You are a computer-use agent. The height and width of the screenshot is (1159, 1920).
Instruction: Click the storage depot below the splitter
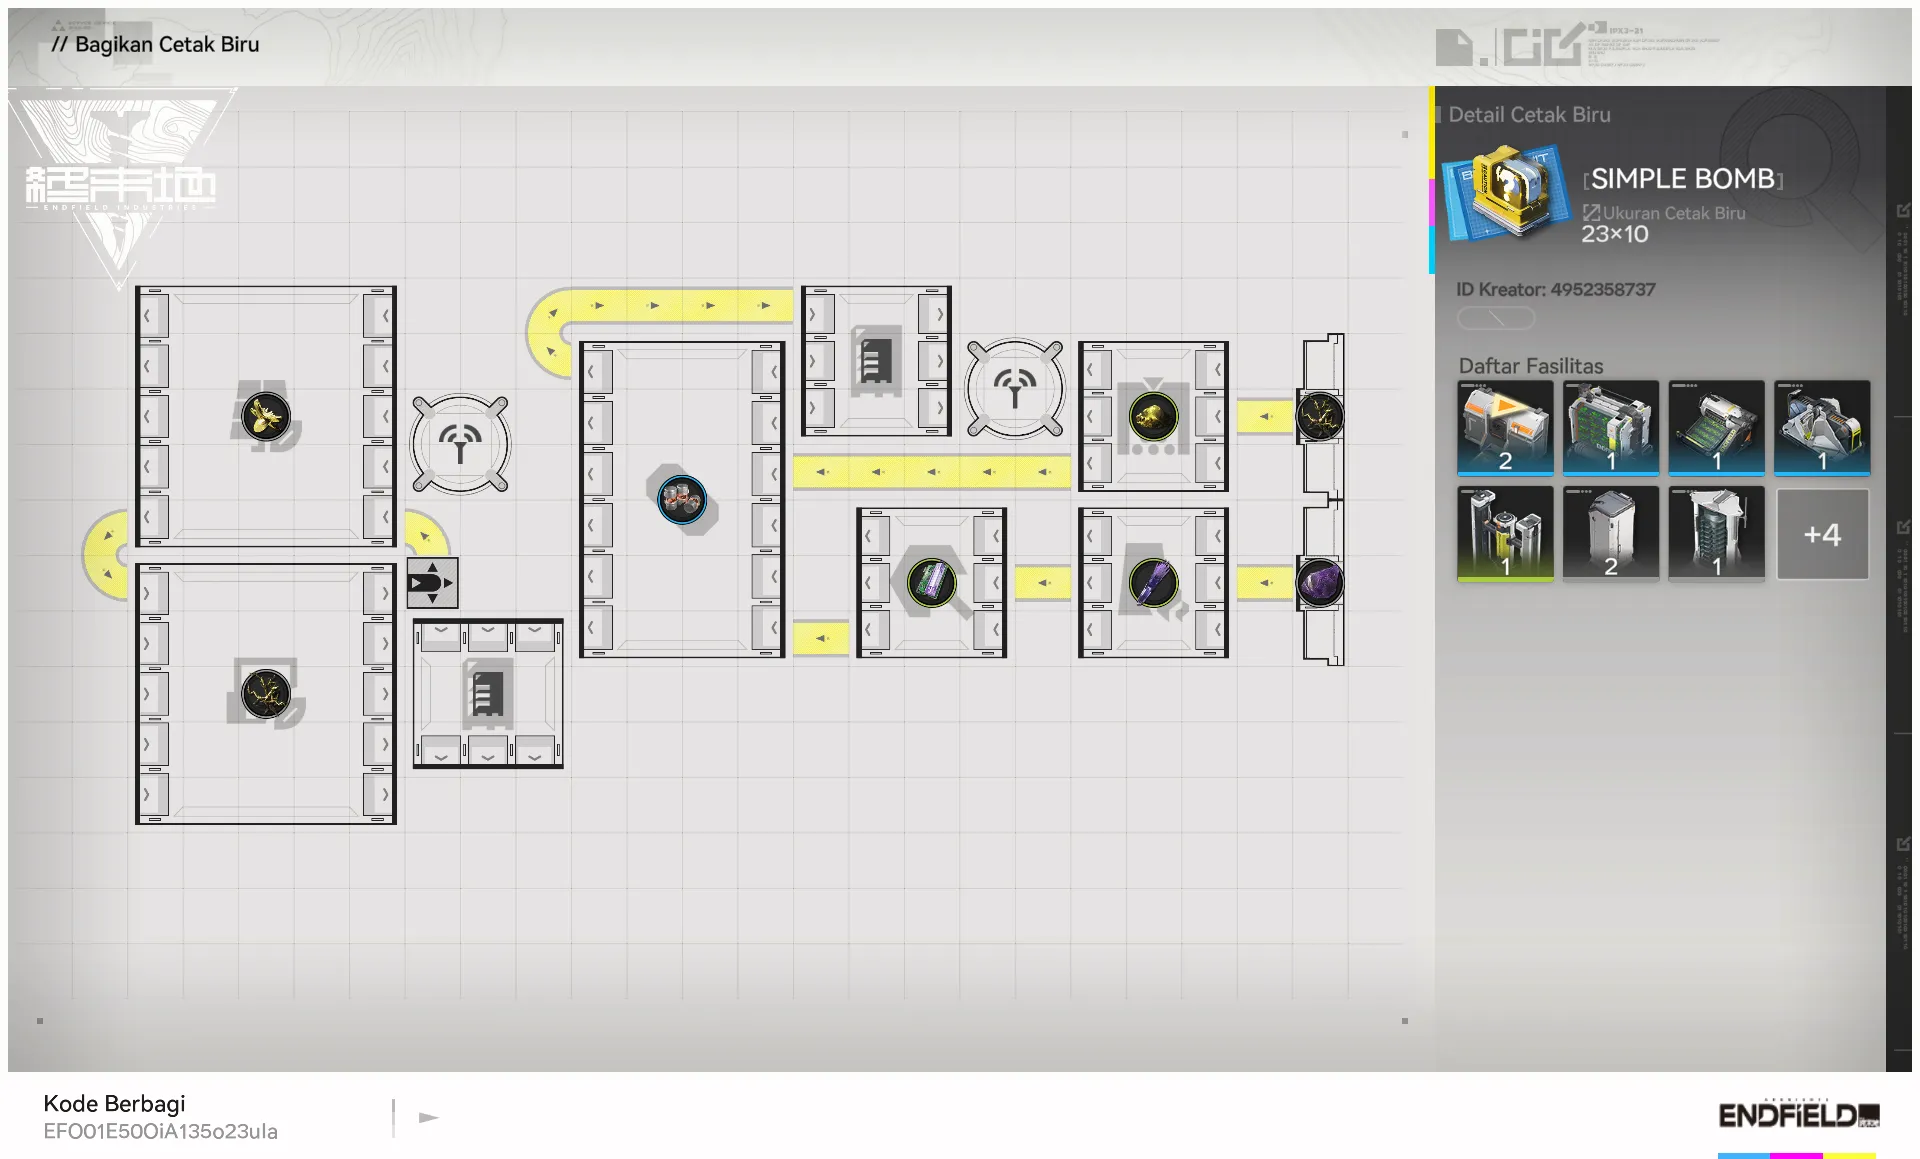(x=488, y=693)
